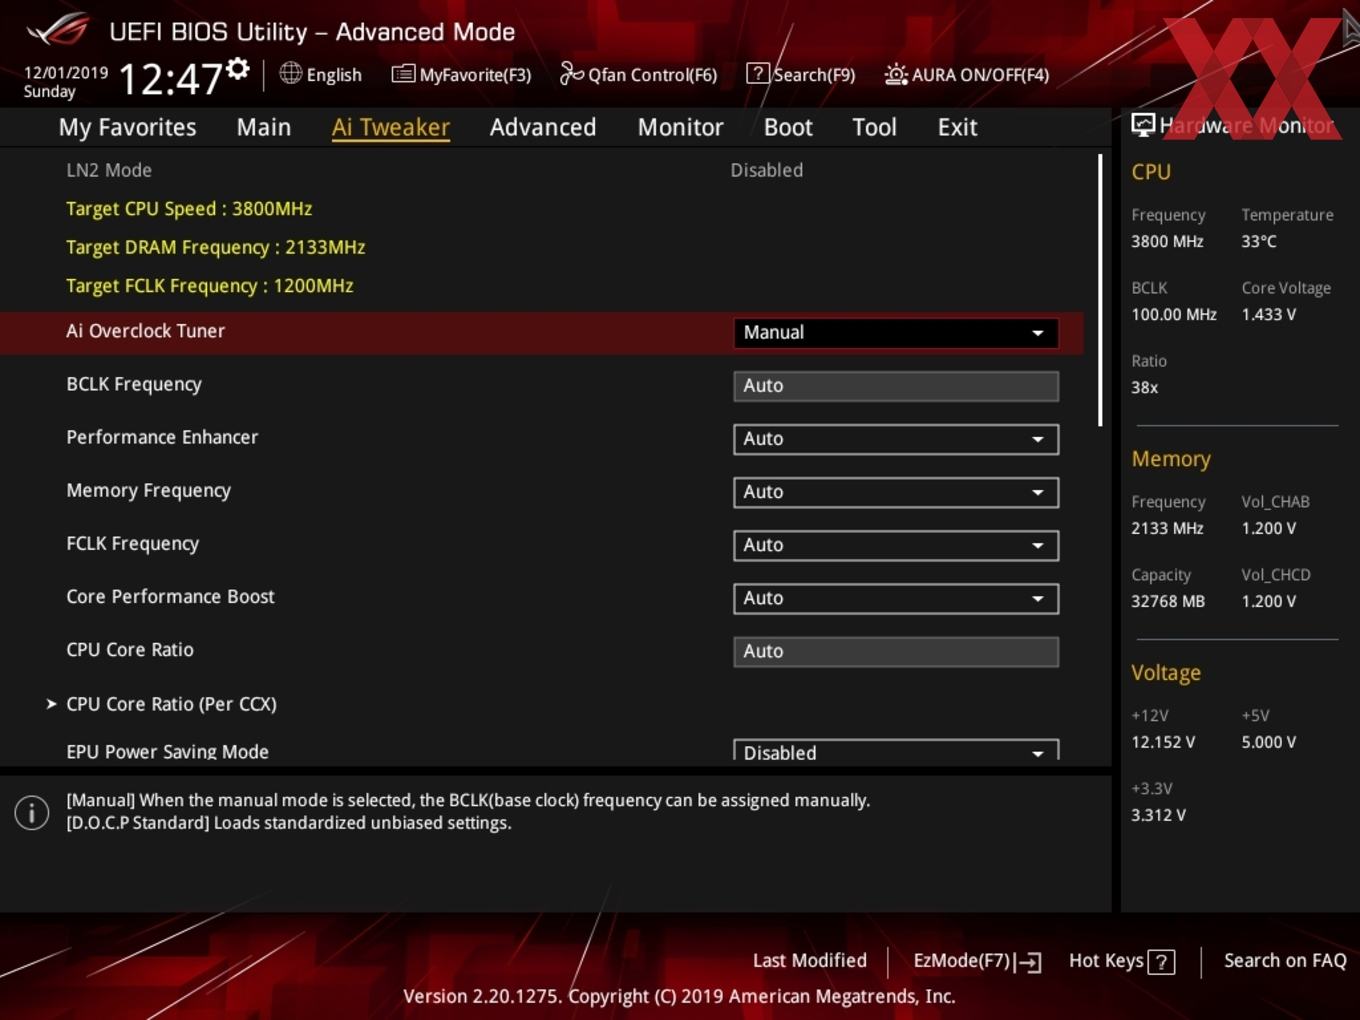Click Last Modified button

click(x=810, y=960)
